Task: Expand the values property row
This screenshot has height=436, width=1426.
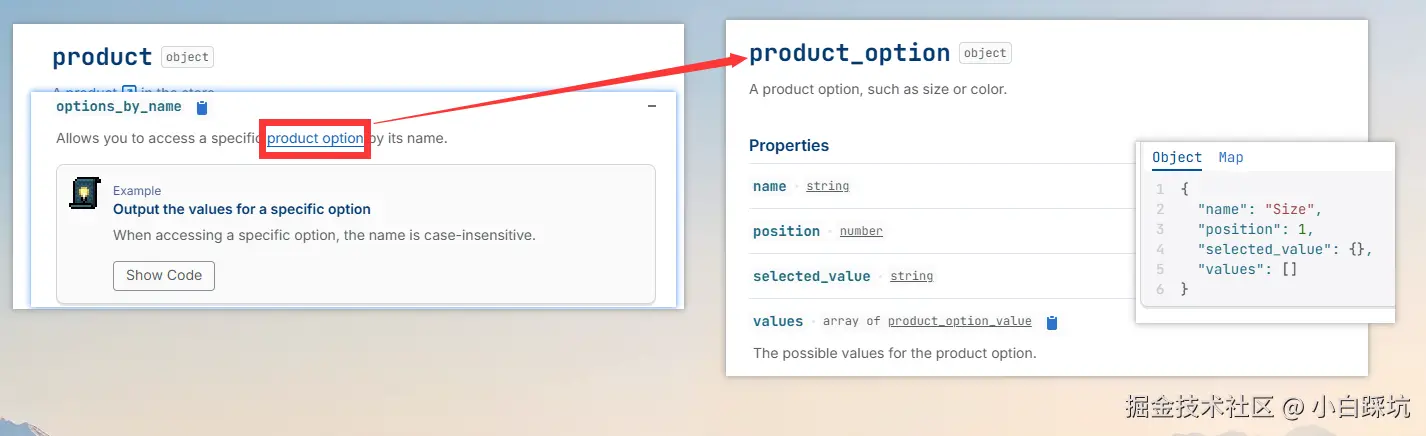Action: (778, 321)
